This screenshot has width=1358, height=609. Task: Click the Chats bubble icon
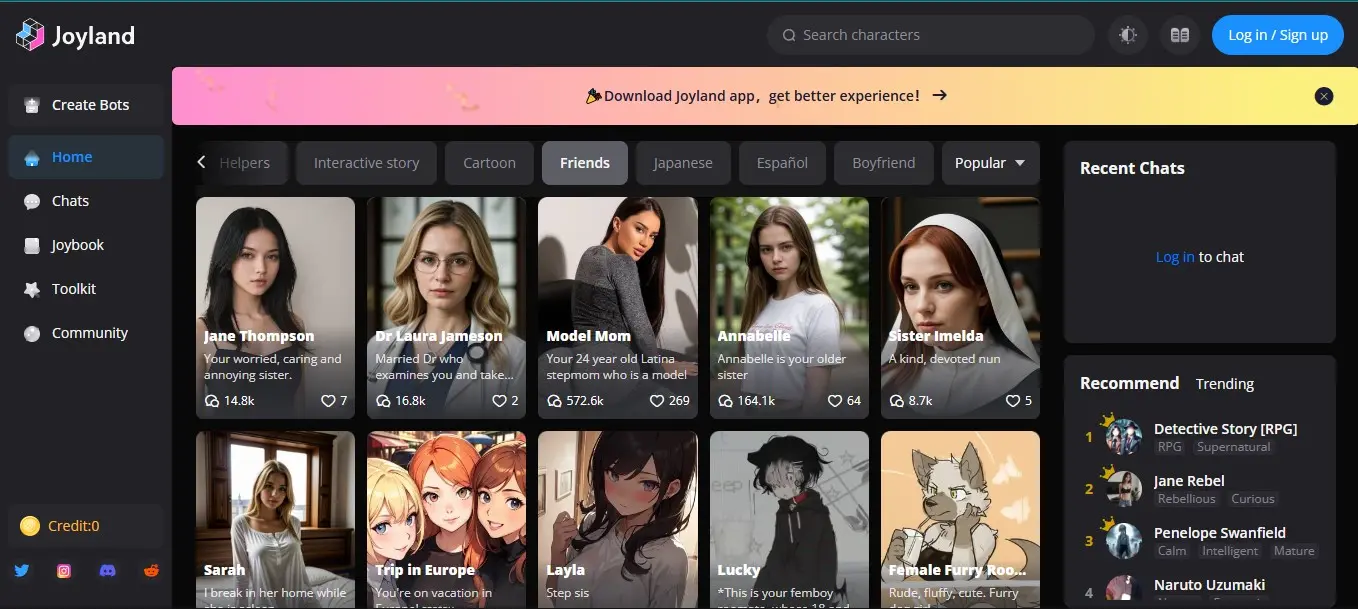pyautogui.click(x=32, y=201)
